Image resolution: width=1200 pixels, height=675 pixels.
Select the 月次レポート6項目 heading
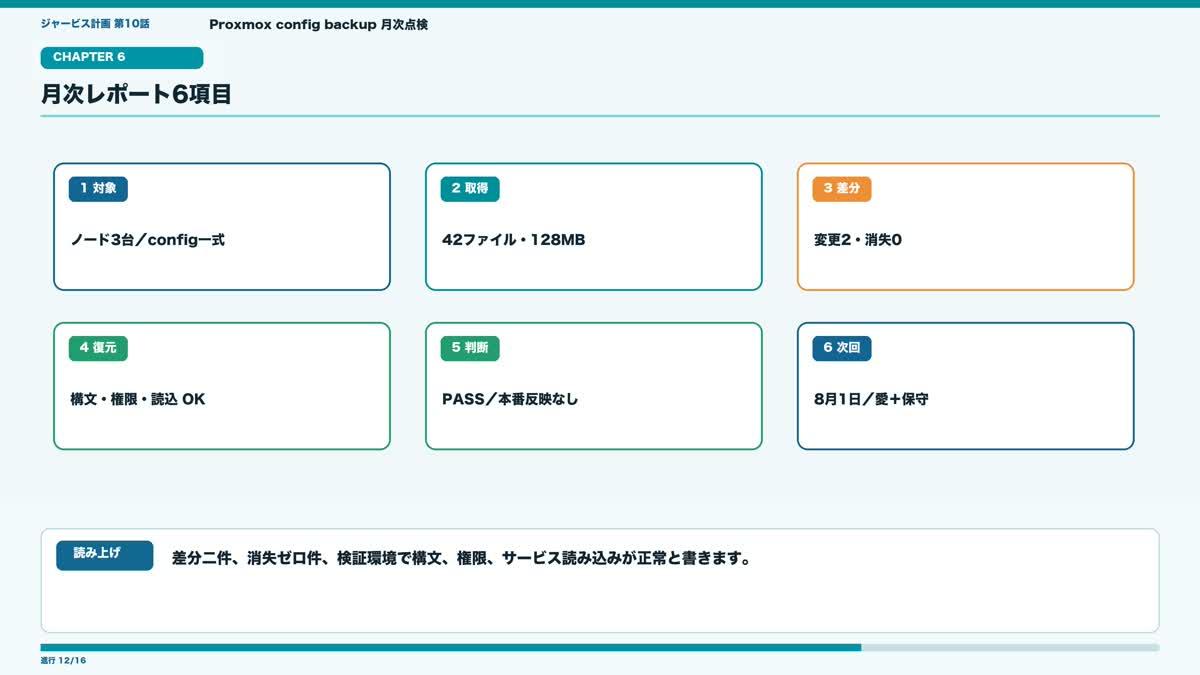[x=137, y=95]
